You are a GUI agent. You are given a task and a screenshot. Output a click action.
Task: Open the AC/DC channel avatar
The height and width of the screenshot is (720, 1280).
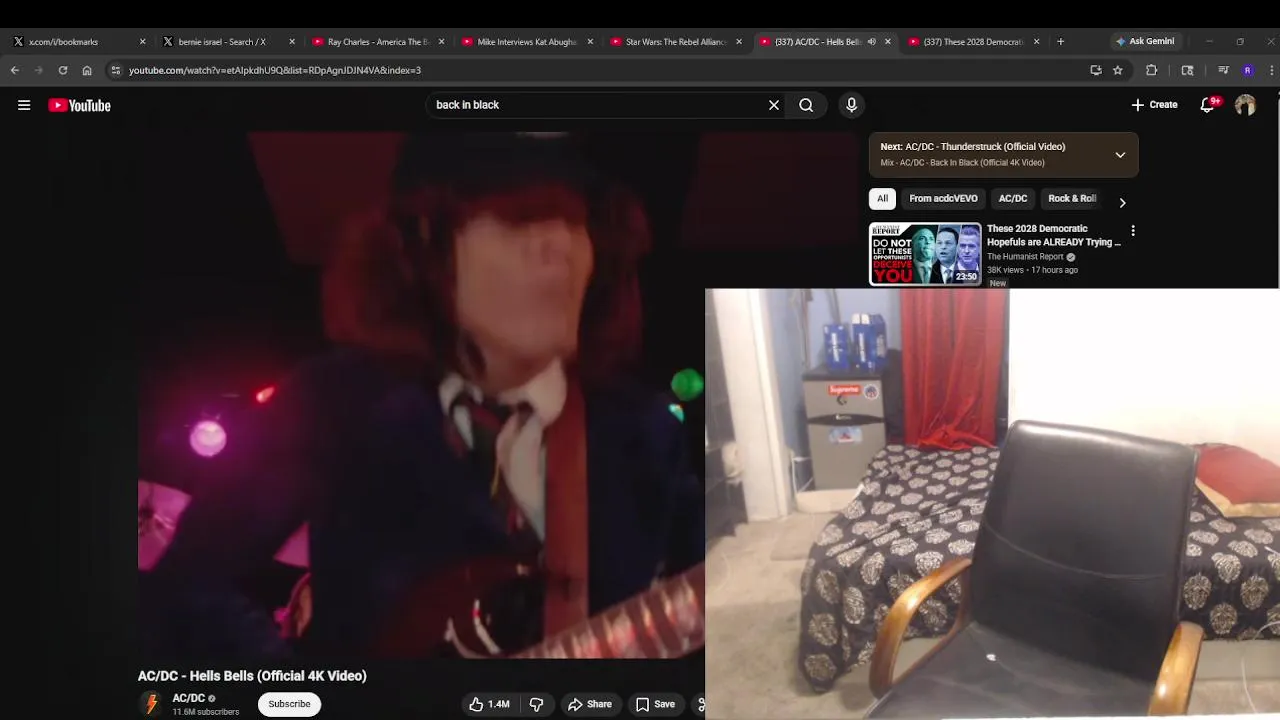pyautogui.click(x=151, y=704)
